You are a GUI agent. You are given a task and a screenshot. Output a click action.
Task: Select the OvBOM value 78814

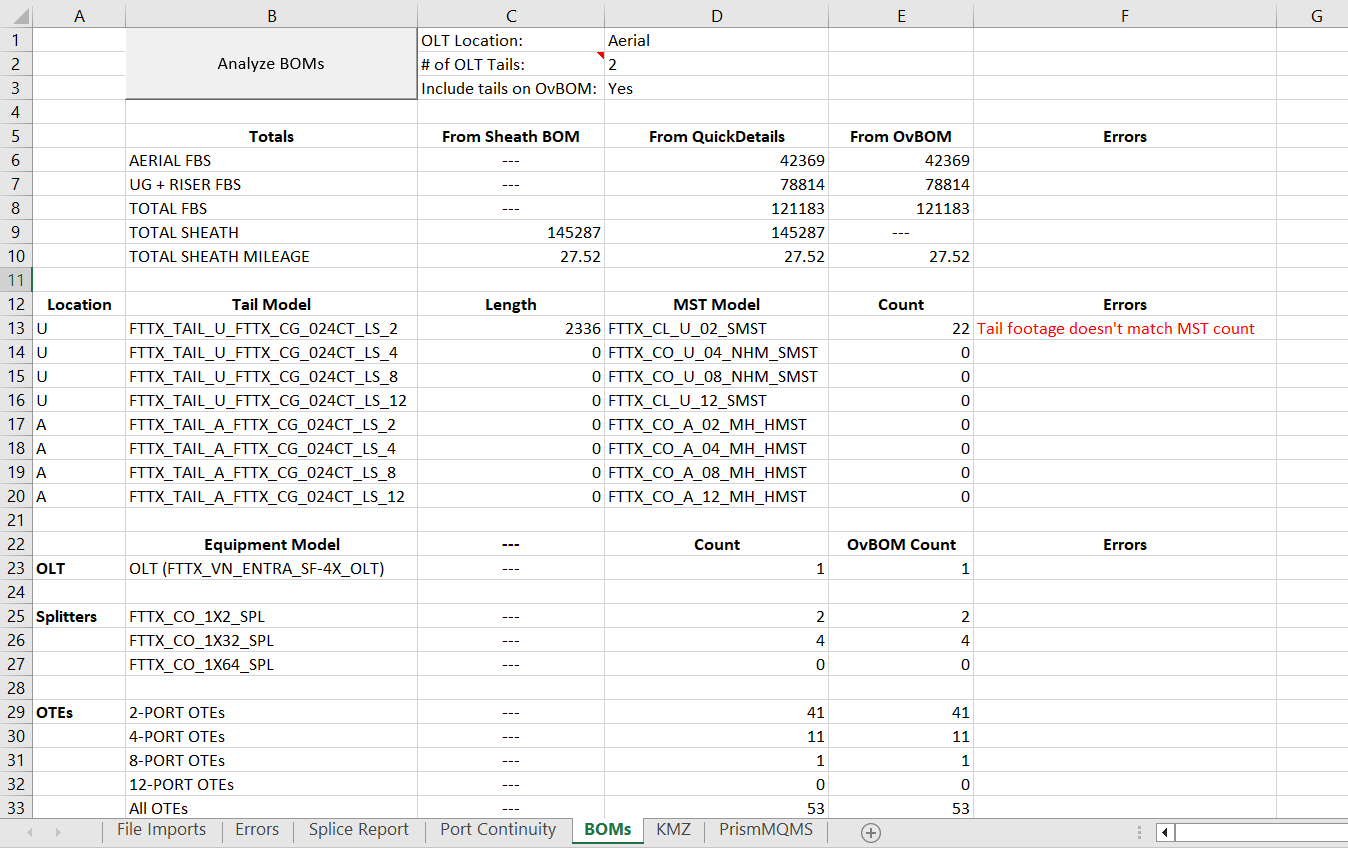tap(901, 185)
